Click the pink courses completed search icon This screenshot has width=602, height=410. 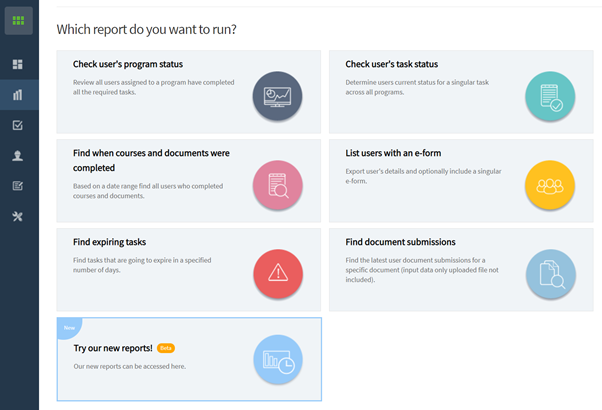[x=277, y=185]
